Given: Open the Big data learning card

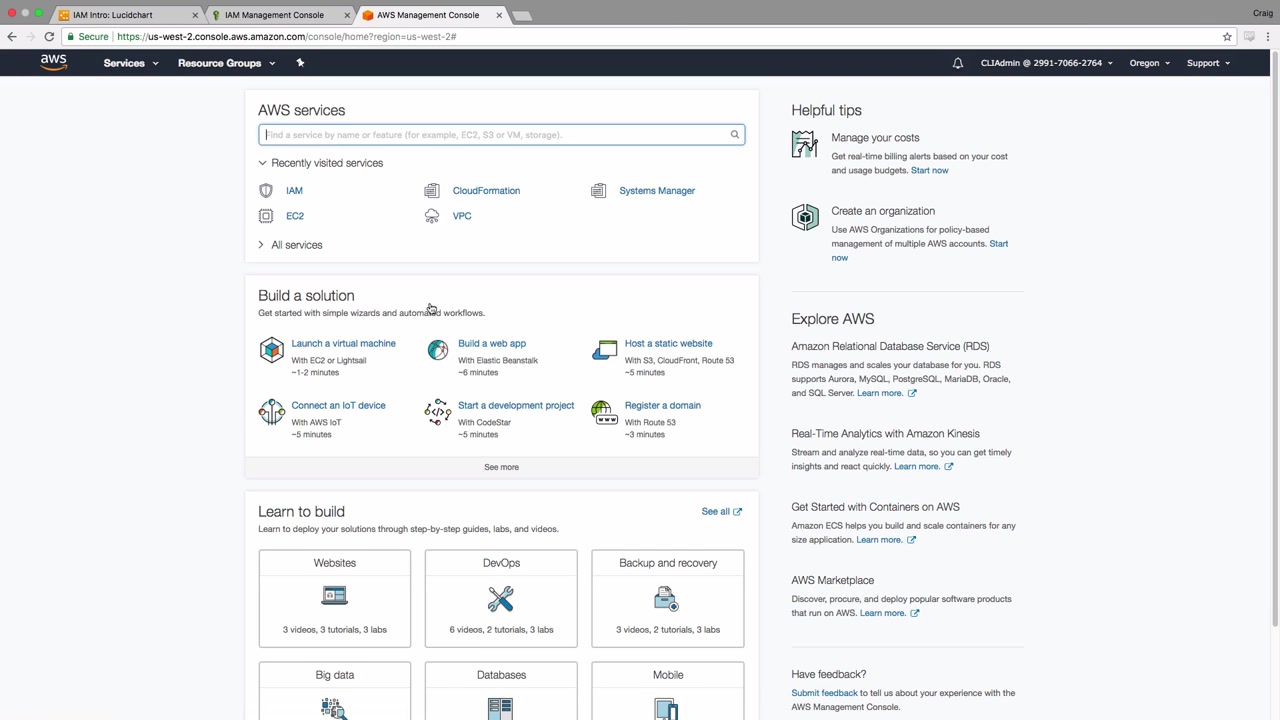Looking at the screenshot, I should [x=335, y=691].
